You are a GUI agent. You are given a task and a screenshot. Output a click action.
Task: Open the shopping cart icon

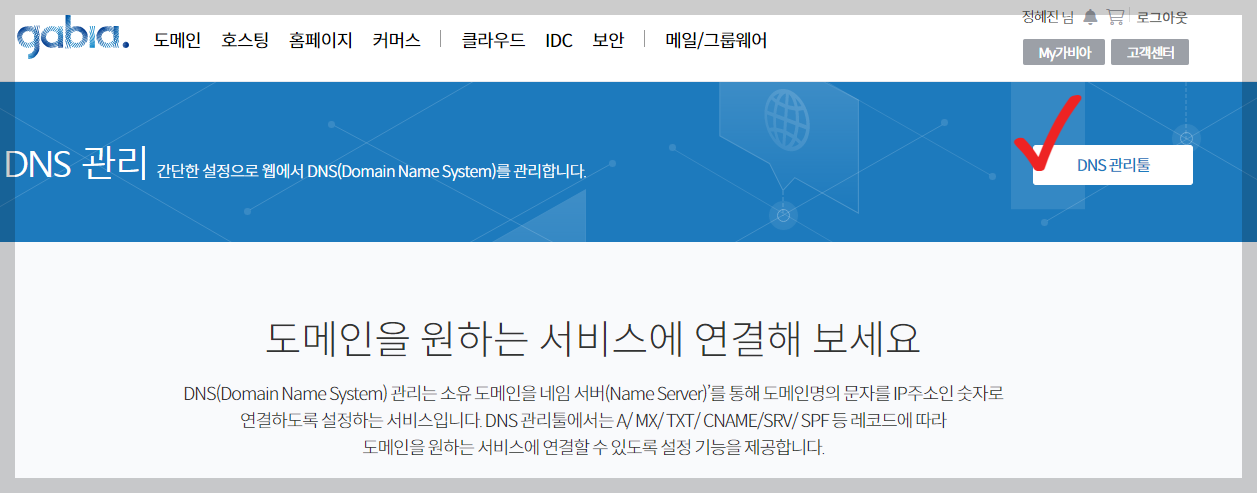coord(1116,17)
